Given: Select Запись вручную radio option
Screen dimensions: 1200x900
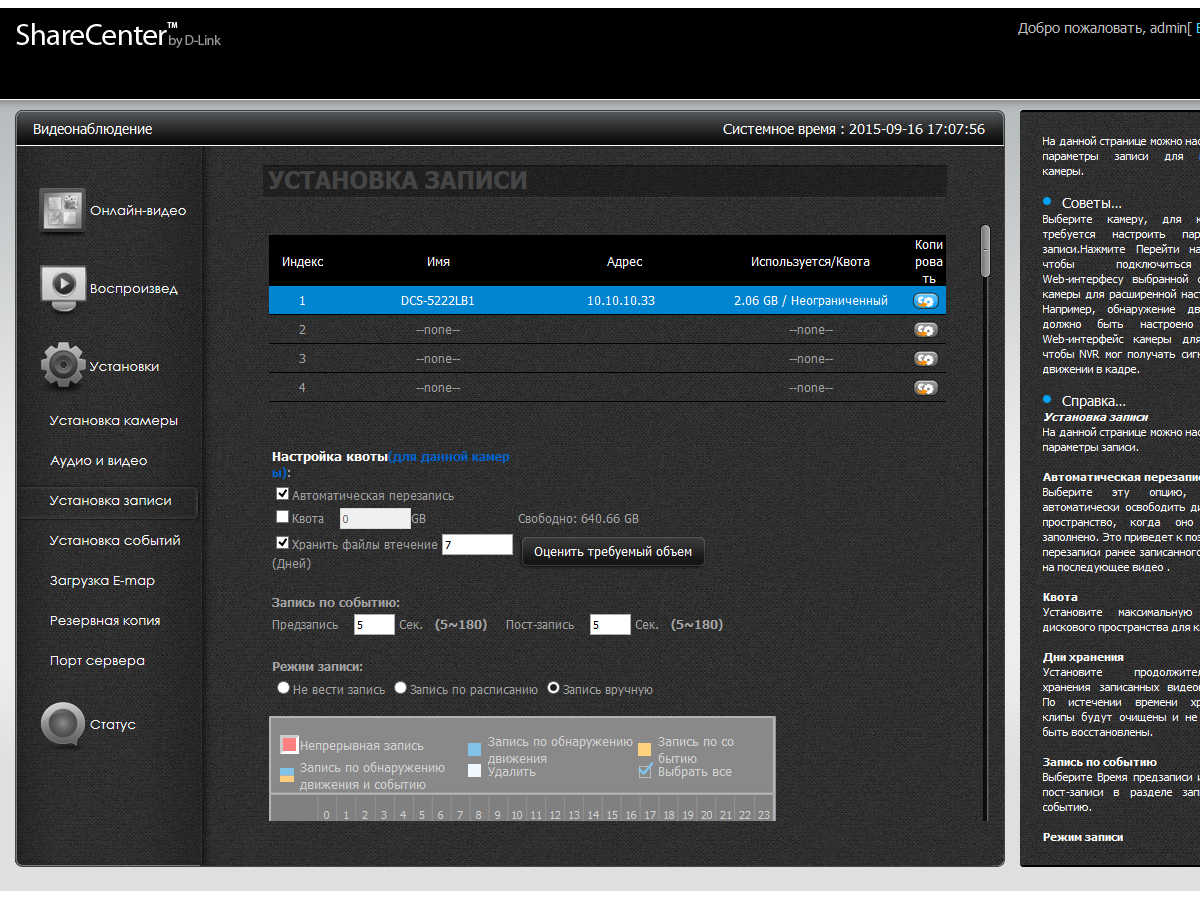Looking at the screenshot, I should (553, 688).
